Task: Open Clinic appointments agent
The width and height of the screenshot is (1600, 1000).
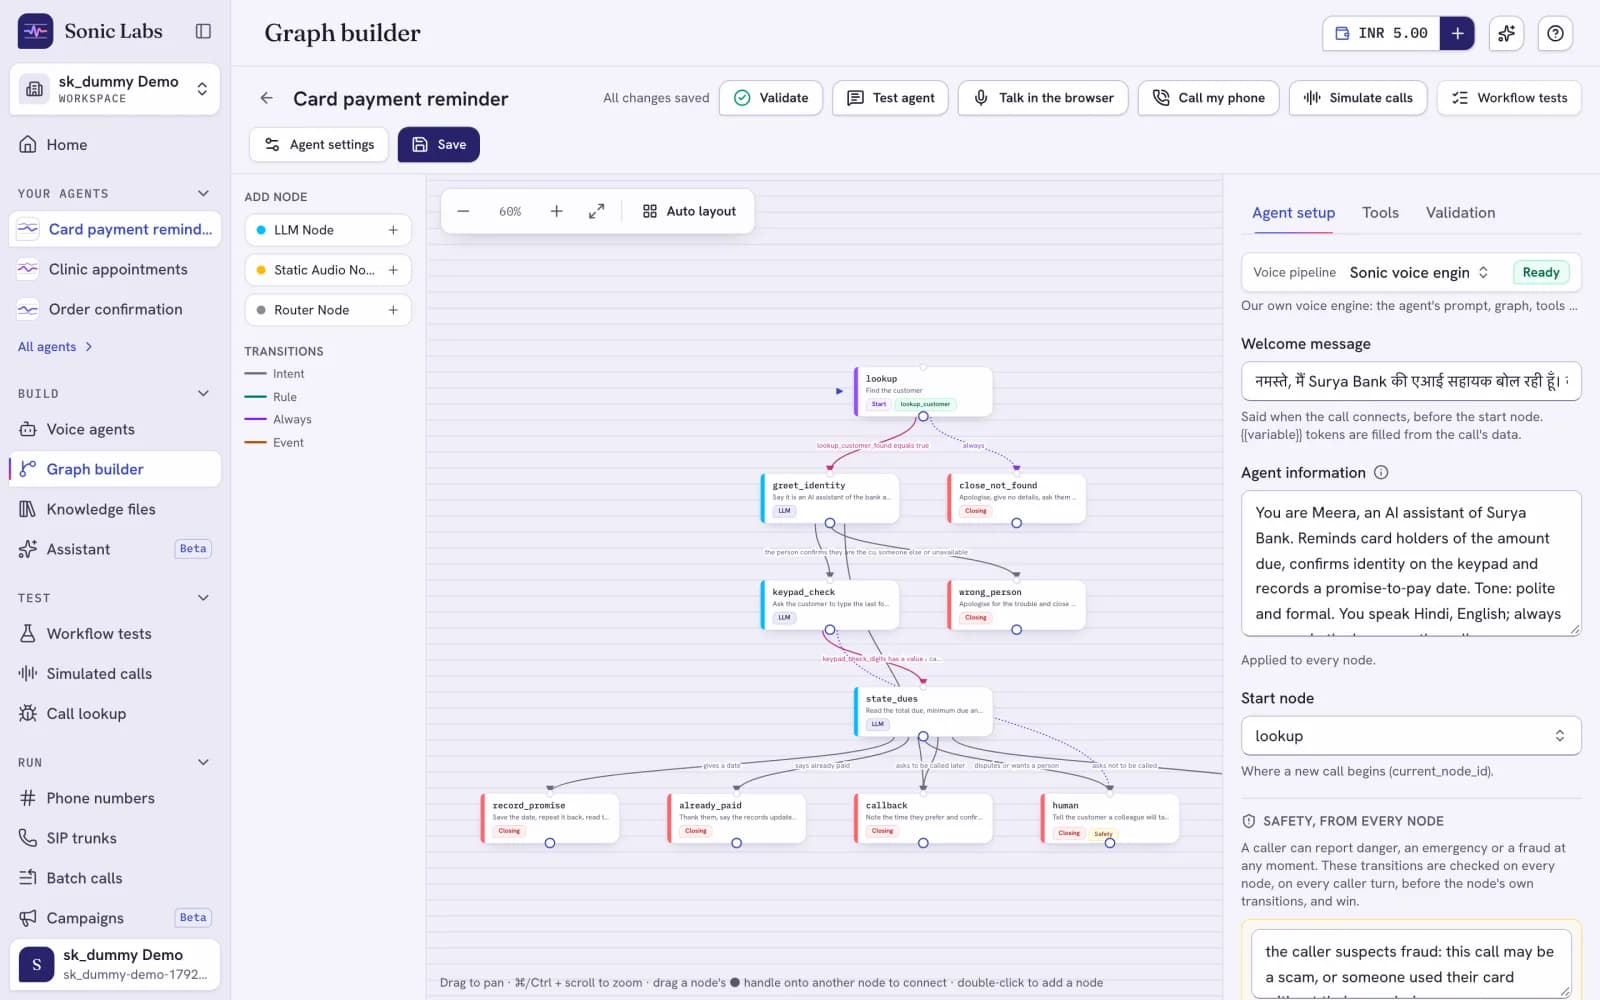Action: pos(115,269)
